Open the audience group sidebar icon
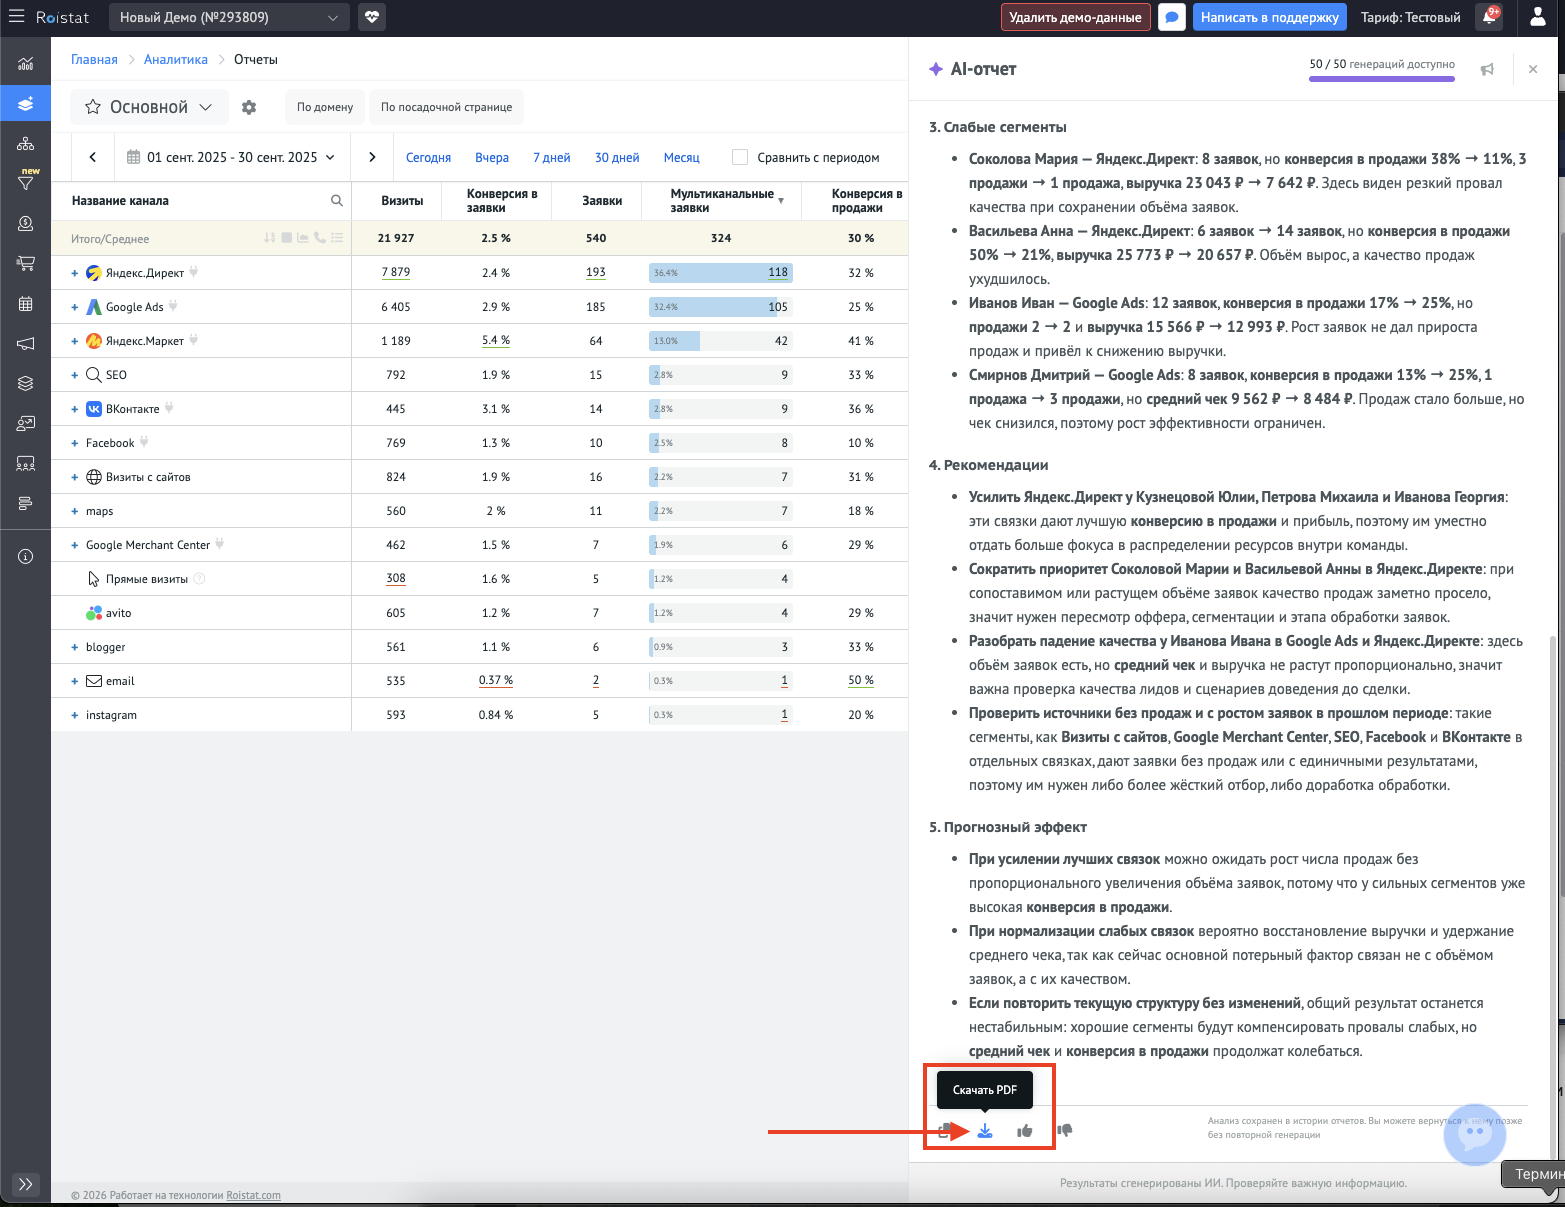The image size is (1565, 1207). (26, 464)
